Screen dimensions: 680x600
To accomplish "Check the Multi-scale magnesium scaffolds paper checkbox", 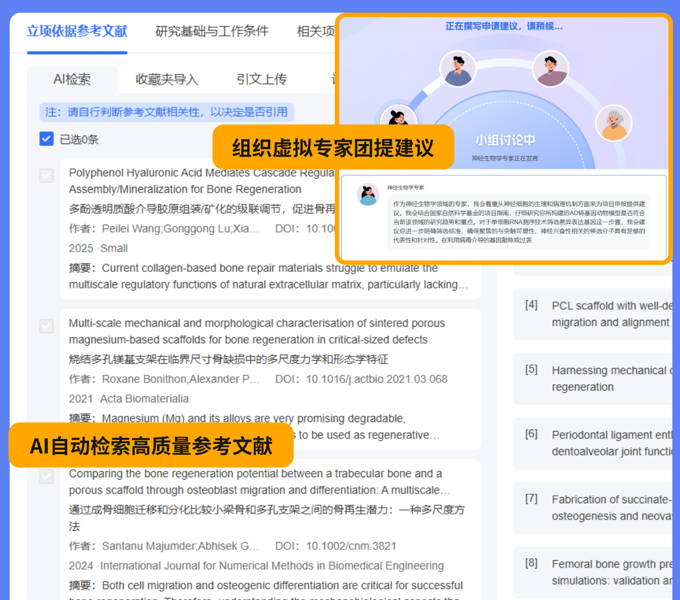I will (46, 326).
